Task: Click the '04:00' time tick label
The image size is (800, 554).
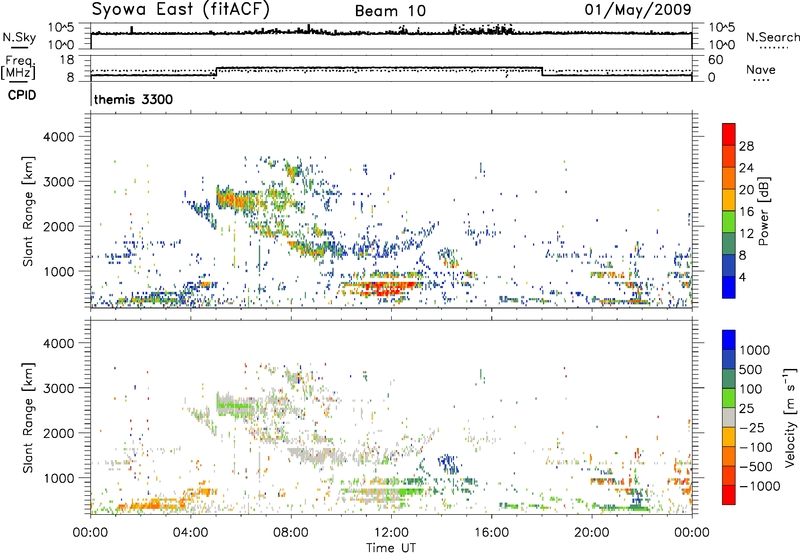Action: [190, 533]
